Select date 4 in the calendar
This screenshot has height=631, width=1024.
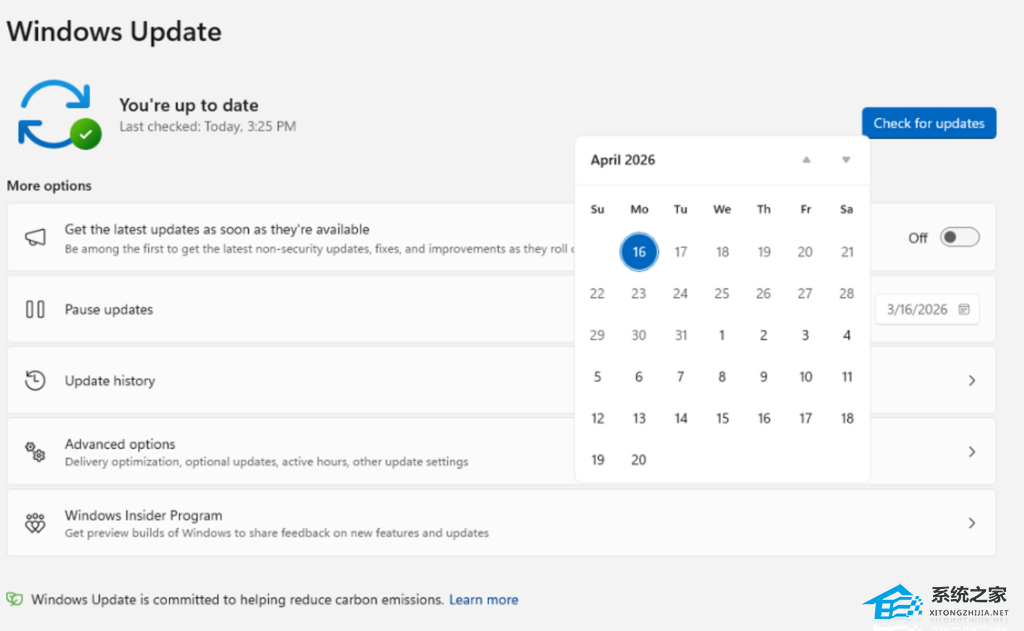(x=846, y=335)
